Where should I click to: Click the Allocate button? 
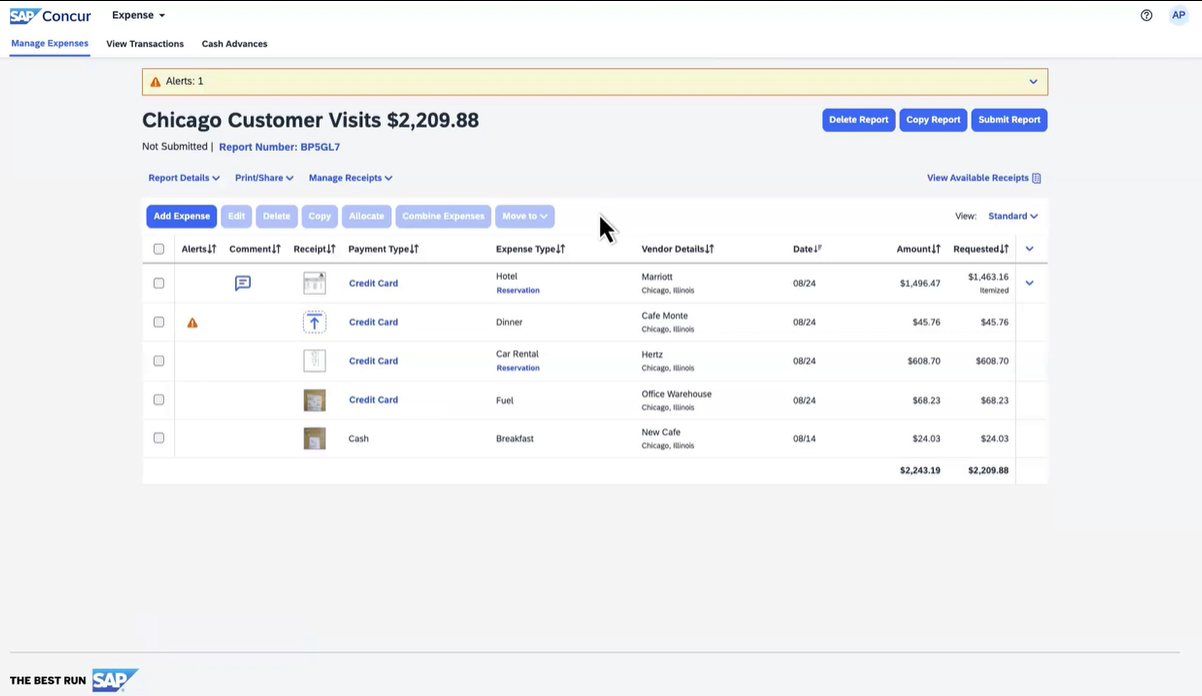[x=366, y=216]
